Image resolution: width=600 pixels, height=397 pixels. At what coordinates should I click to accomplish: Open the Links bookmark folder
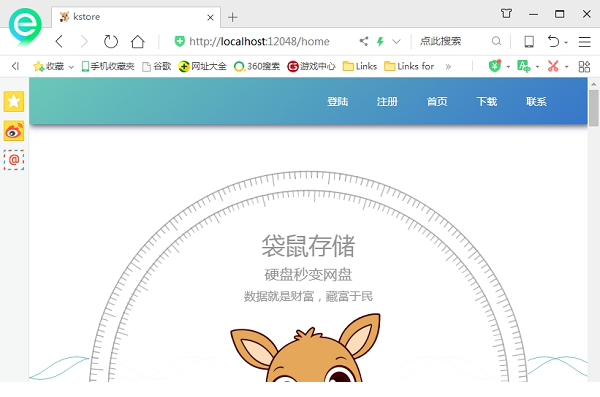coord(360,66)
